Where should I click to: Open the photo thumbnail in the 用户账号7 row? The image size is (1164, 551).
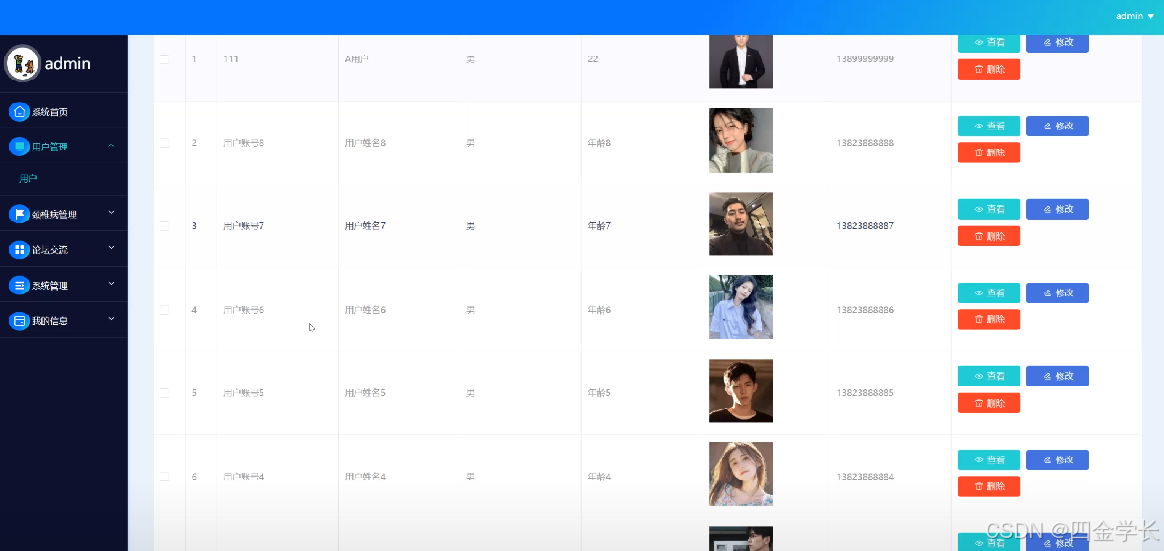(x=741, y=224)
